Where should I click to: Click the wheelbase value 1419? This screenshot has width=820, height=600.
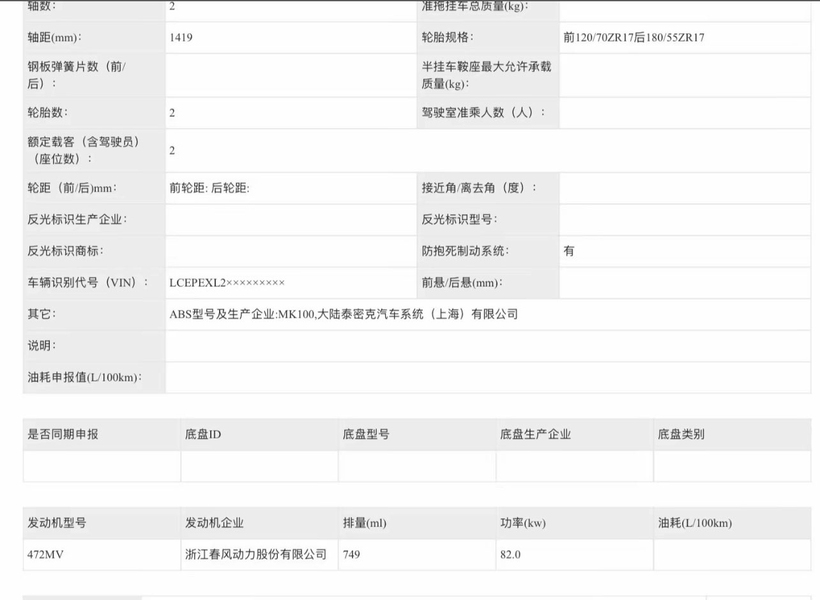point(184,38)
